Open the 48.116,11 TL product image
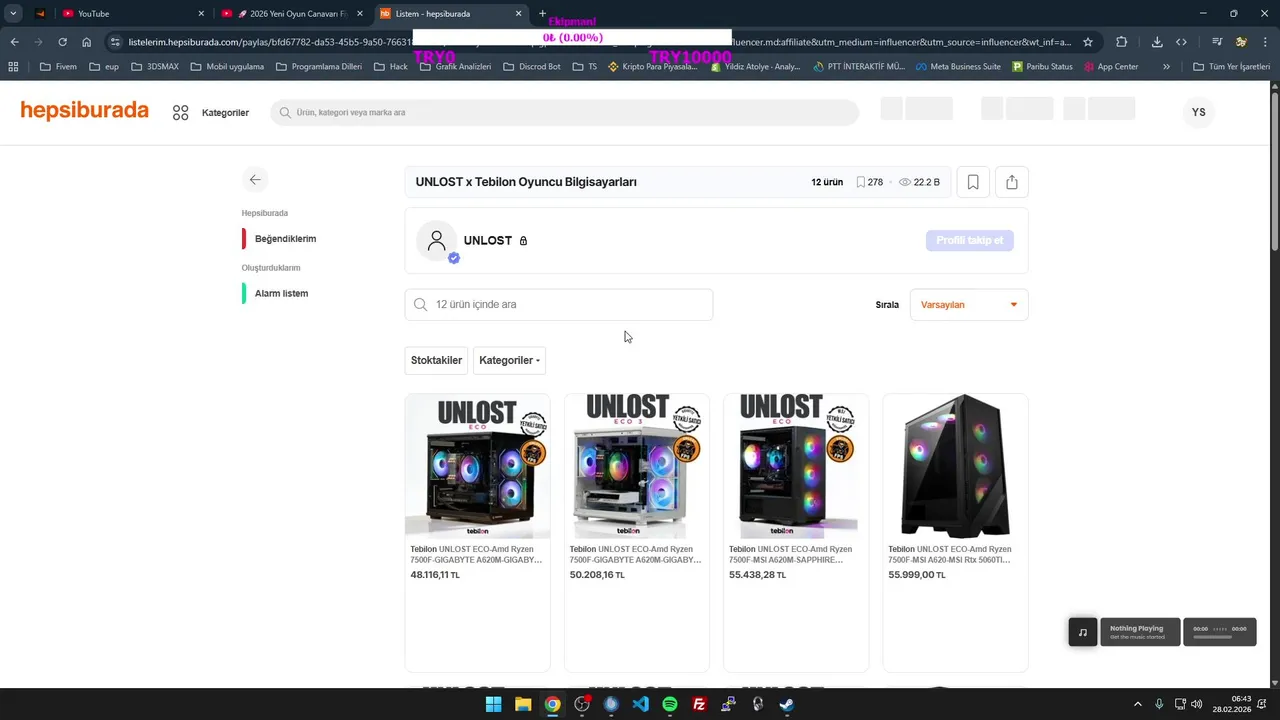1280x720 pixels. click(477, 466)
